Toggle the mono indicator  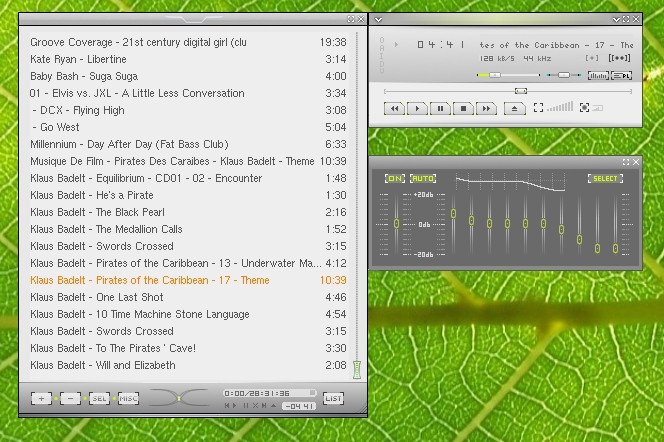coord(592,58)
